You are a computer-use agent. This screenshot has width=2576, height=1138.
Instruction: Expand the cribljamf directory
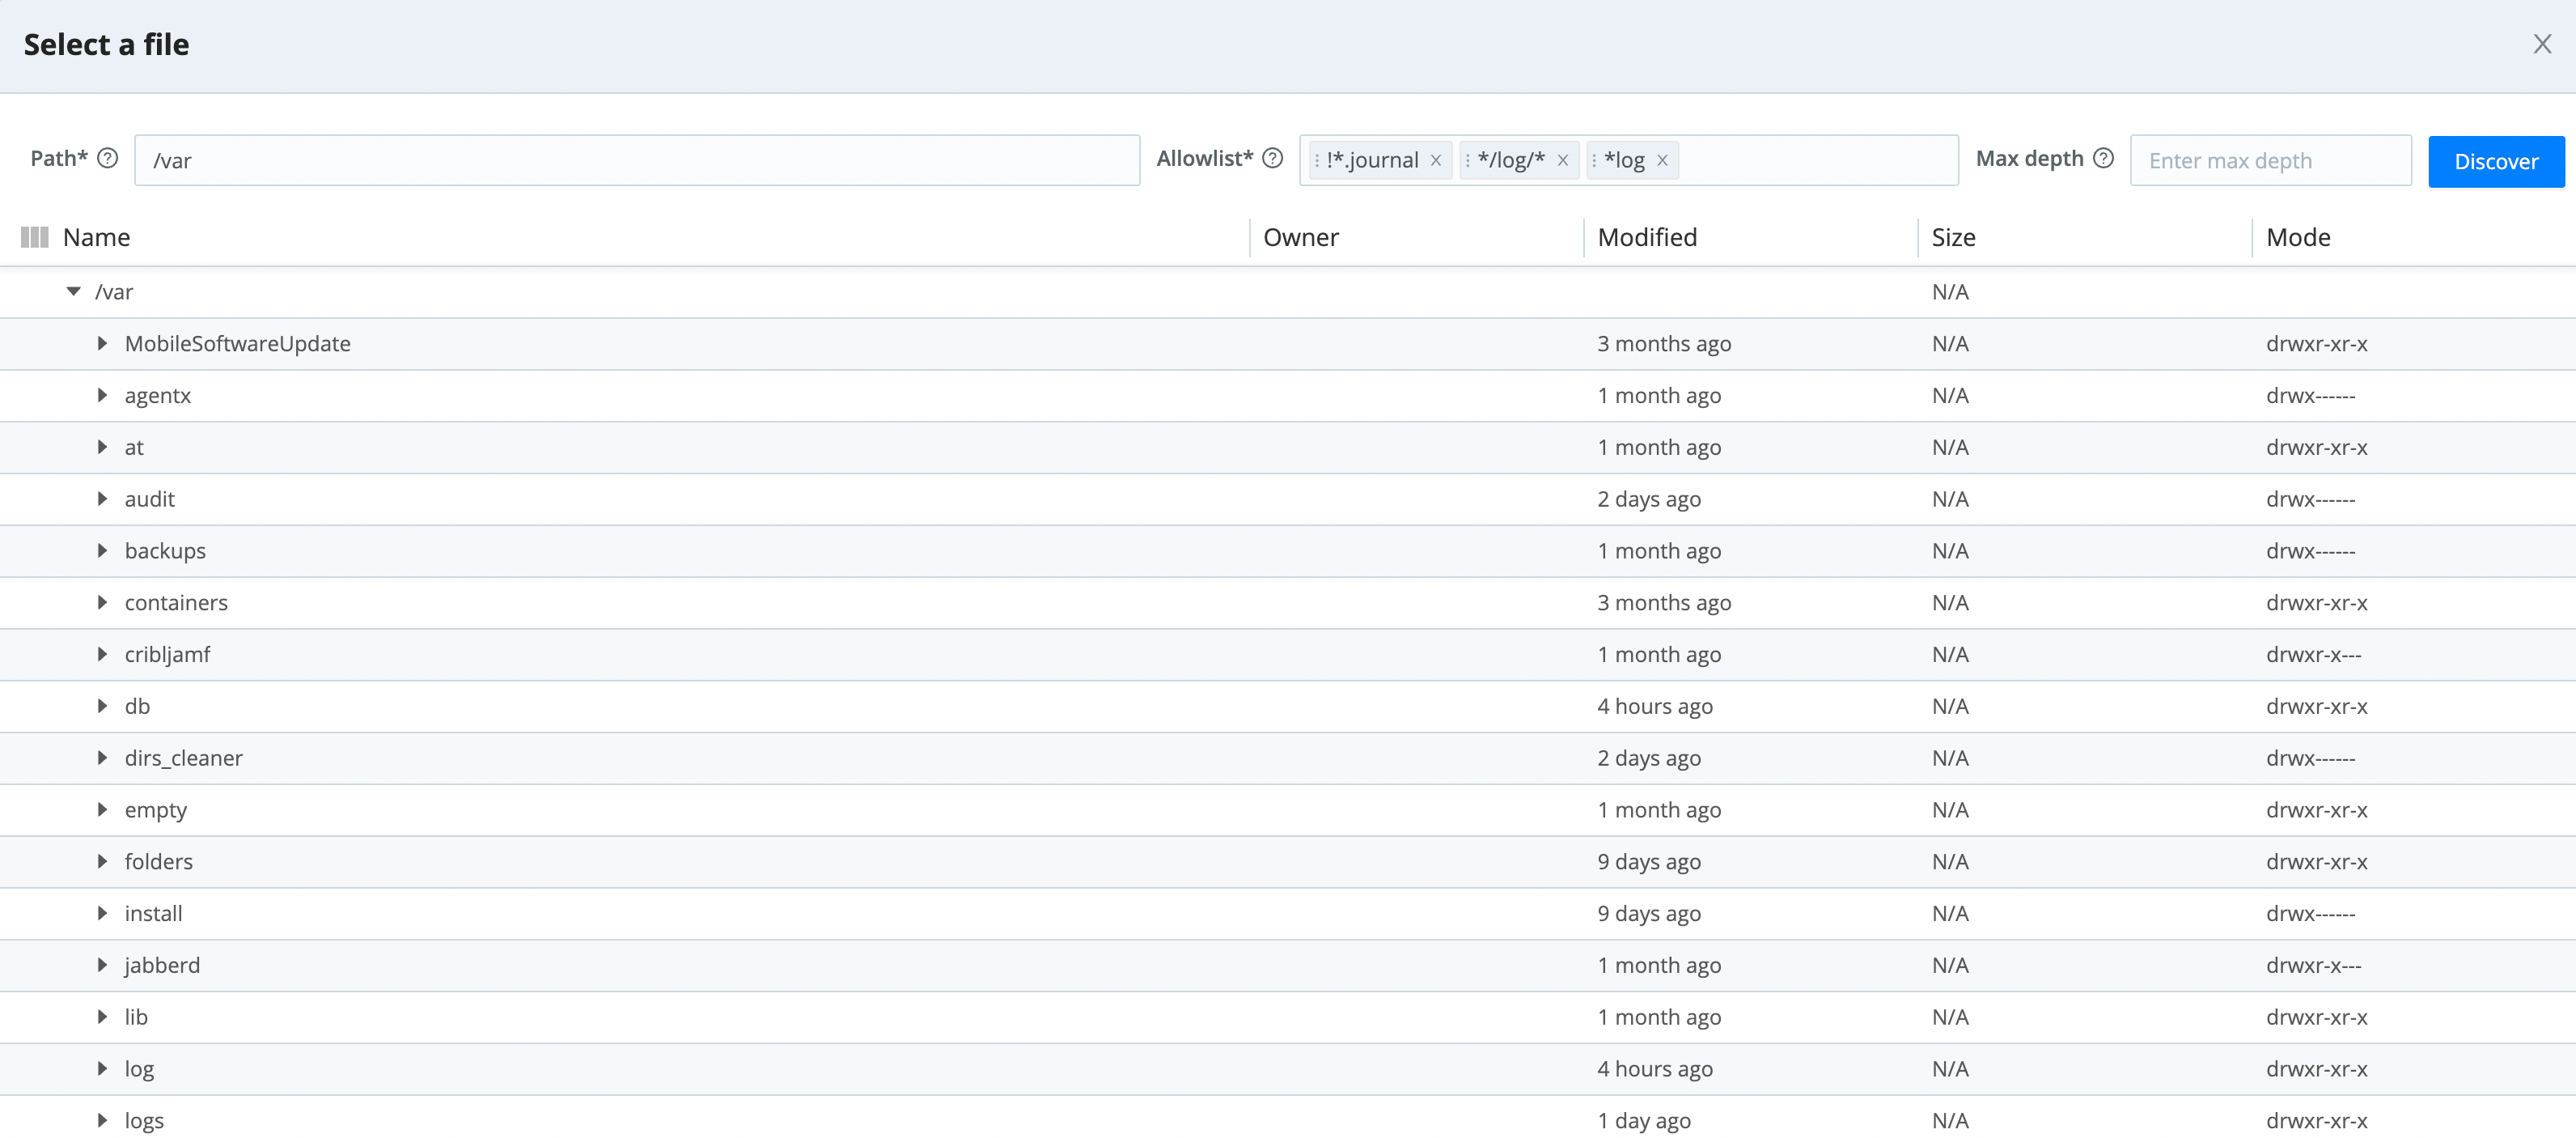coord(102,654)
